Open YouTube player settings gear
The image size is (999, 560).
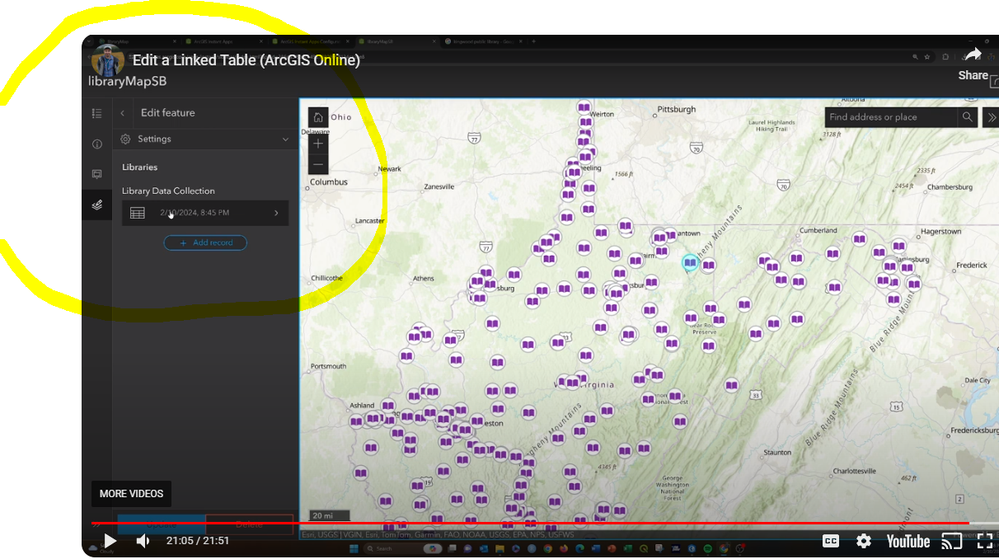coord(863,541)
